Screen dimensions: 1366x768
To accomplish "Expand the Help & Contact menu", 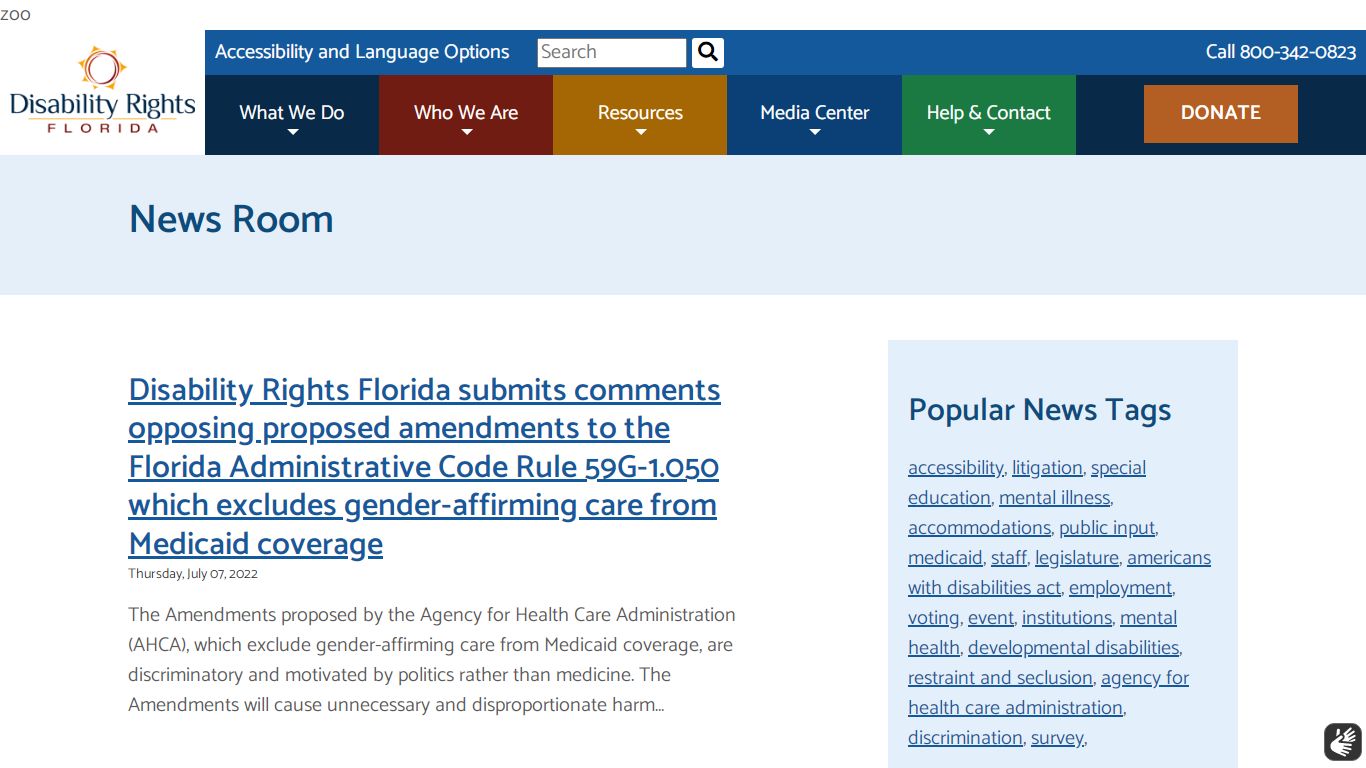I will tap(989, 115).
